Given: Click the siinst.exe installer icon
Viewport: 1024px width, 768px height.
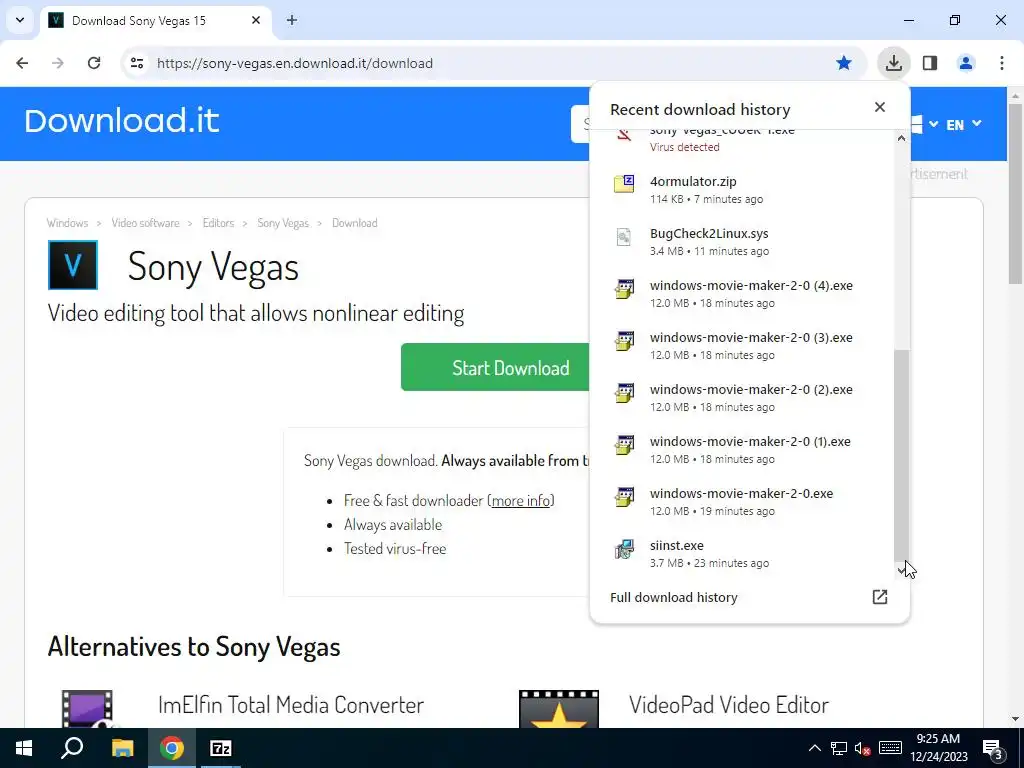Looking at the screenshot, I should coord(624,549).
